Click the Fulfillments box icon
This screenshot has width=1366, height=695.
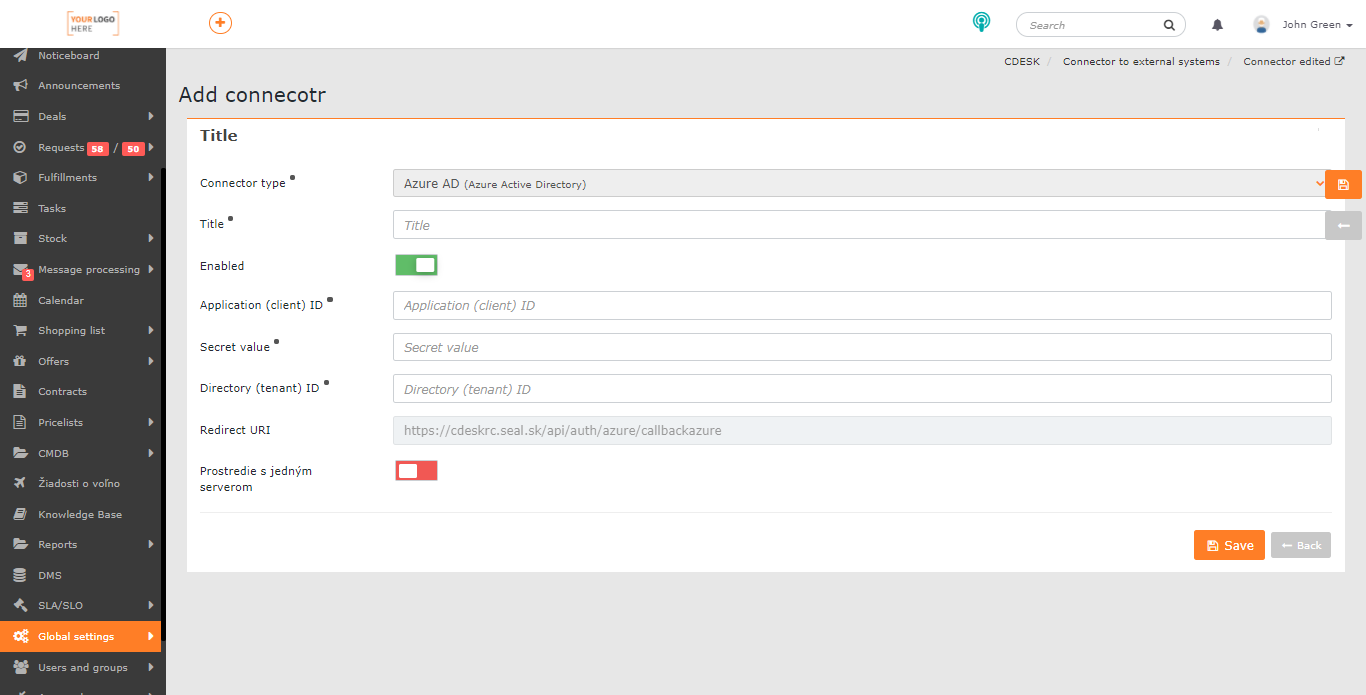tap(20, 177)
